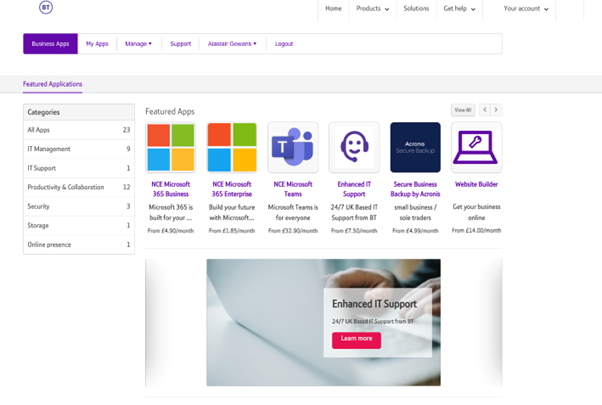This screenshot has width=602, height=405.
Task: Go to Home in top navigation
Action: coord(333,8)
